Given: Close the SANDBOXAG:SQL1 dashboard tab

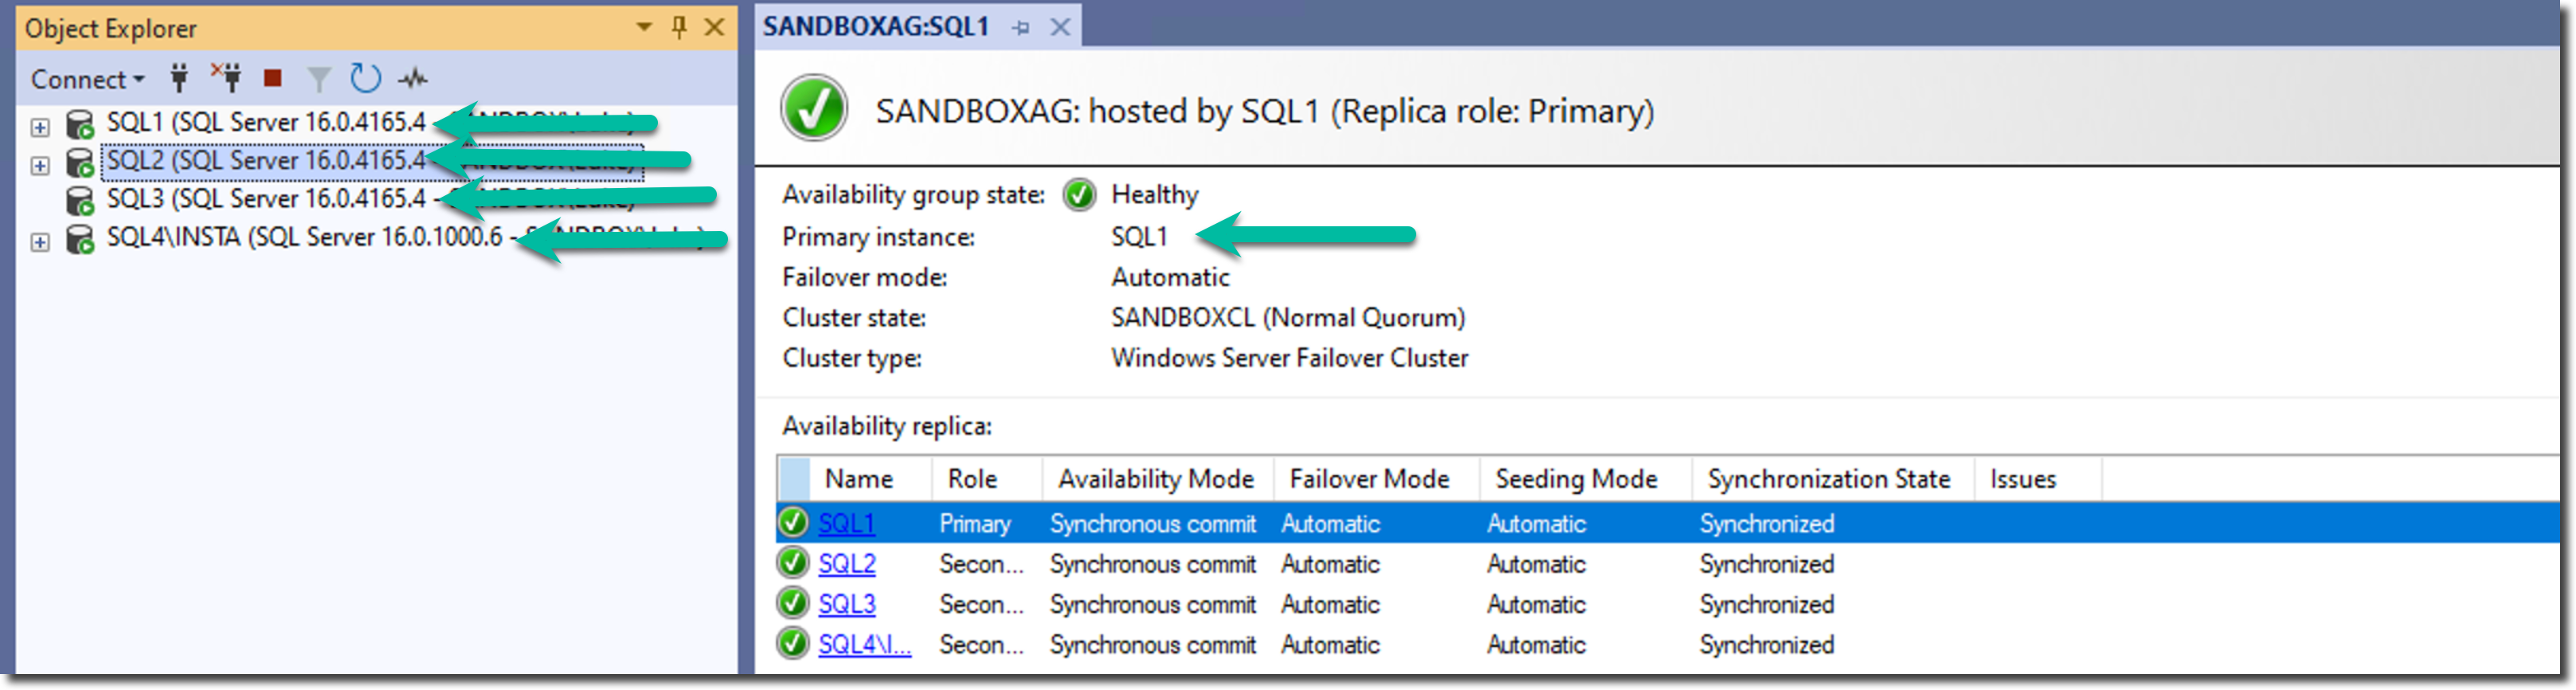Looking at the screenshot, I should tap(1060, 28).
